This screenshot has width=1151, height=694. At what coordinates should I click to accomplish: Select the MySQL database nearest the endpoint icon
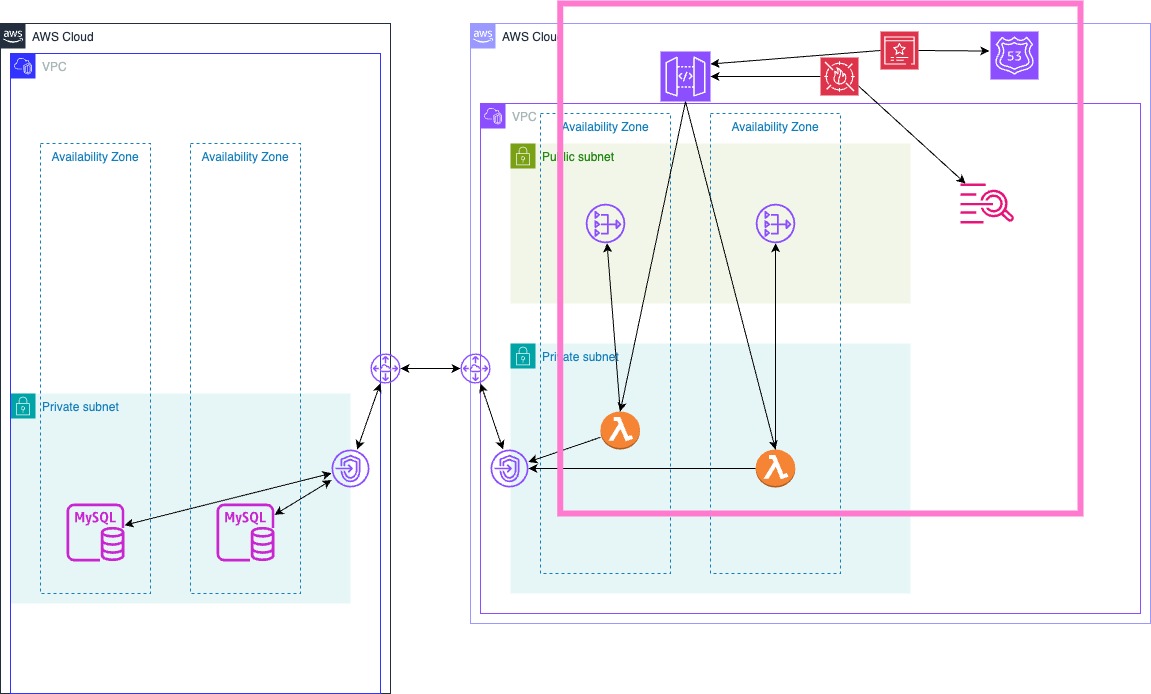coord(245,532)
